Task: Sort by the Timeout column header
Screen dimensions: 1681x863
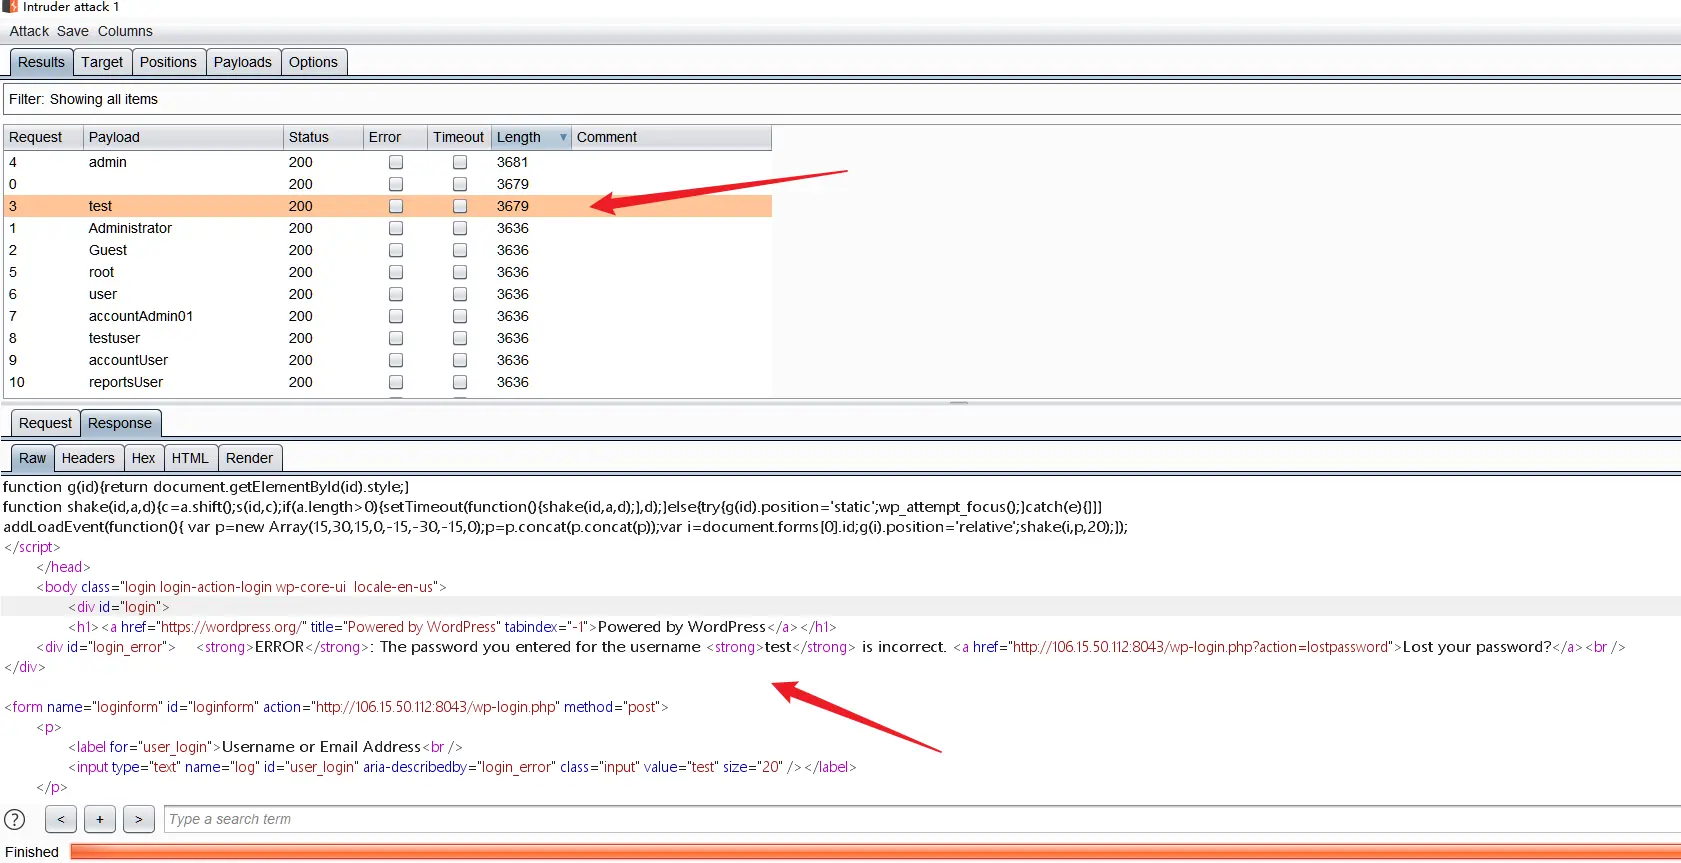Action: click(x=459, y=137)
